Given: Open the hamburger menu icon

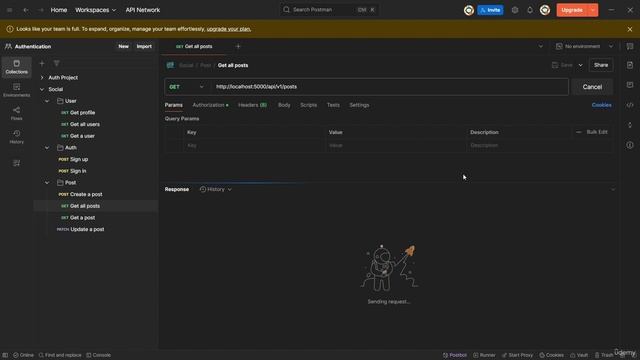Looking at the screenshot, I should tap(9, 10).
